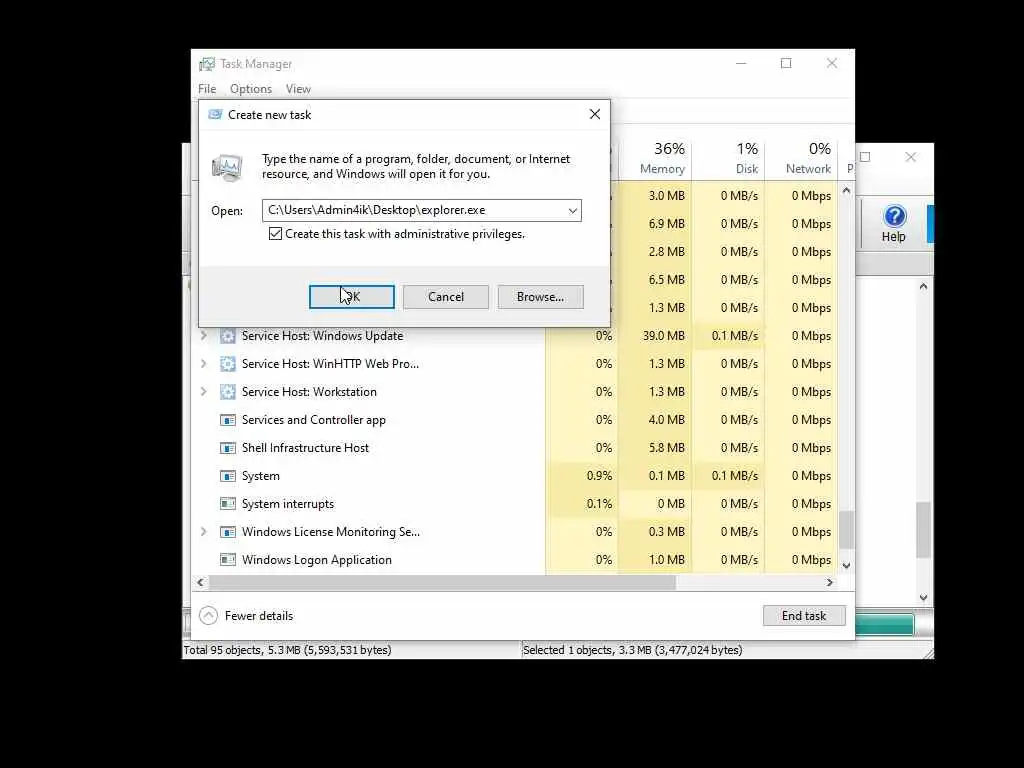Click the Fewer details circle arrow icon
1024x768 pixels.
pos(208,616)
